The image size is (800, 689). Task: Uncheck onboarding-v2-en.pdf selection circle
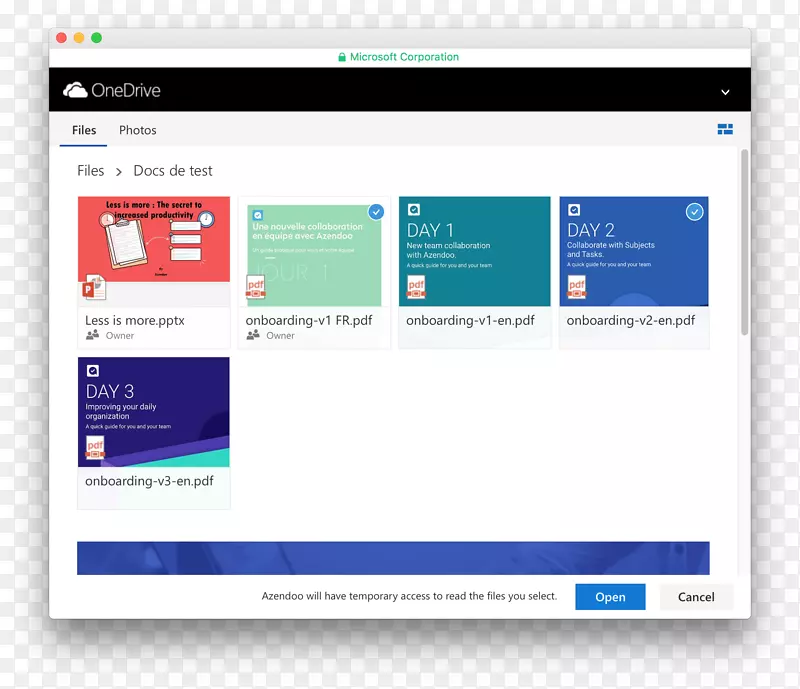click(x=694, y=211)
